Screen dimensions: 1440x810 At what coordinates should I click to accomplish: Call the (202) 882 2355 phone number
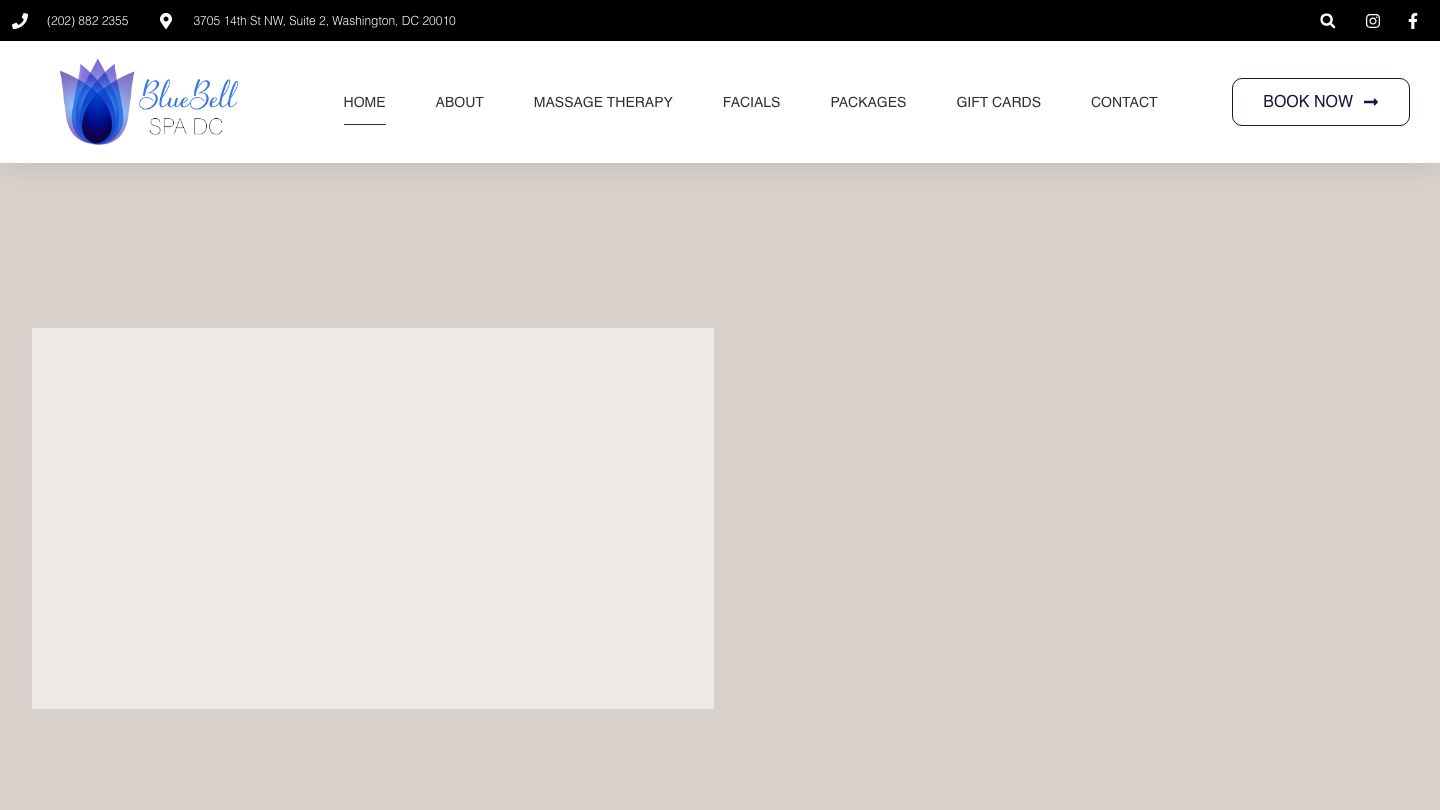pos(88,21)
